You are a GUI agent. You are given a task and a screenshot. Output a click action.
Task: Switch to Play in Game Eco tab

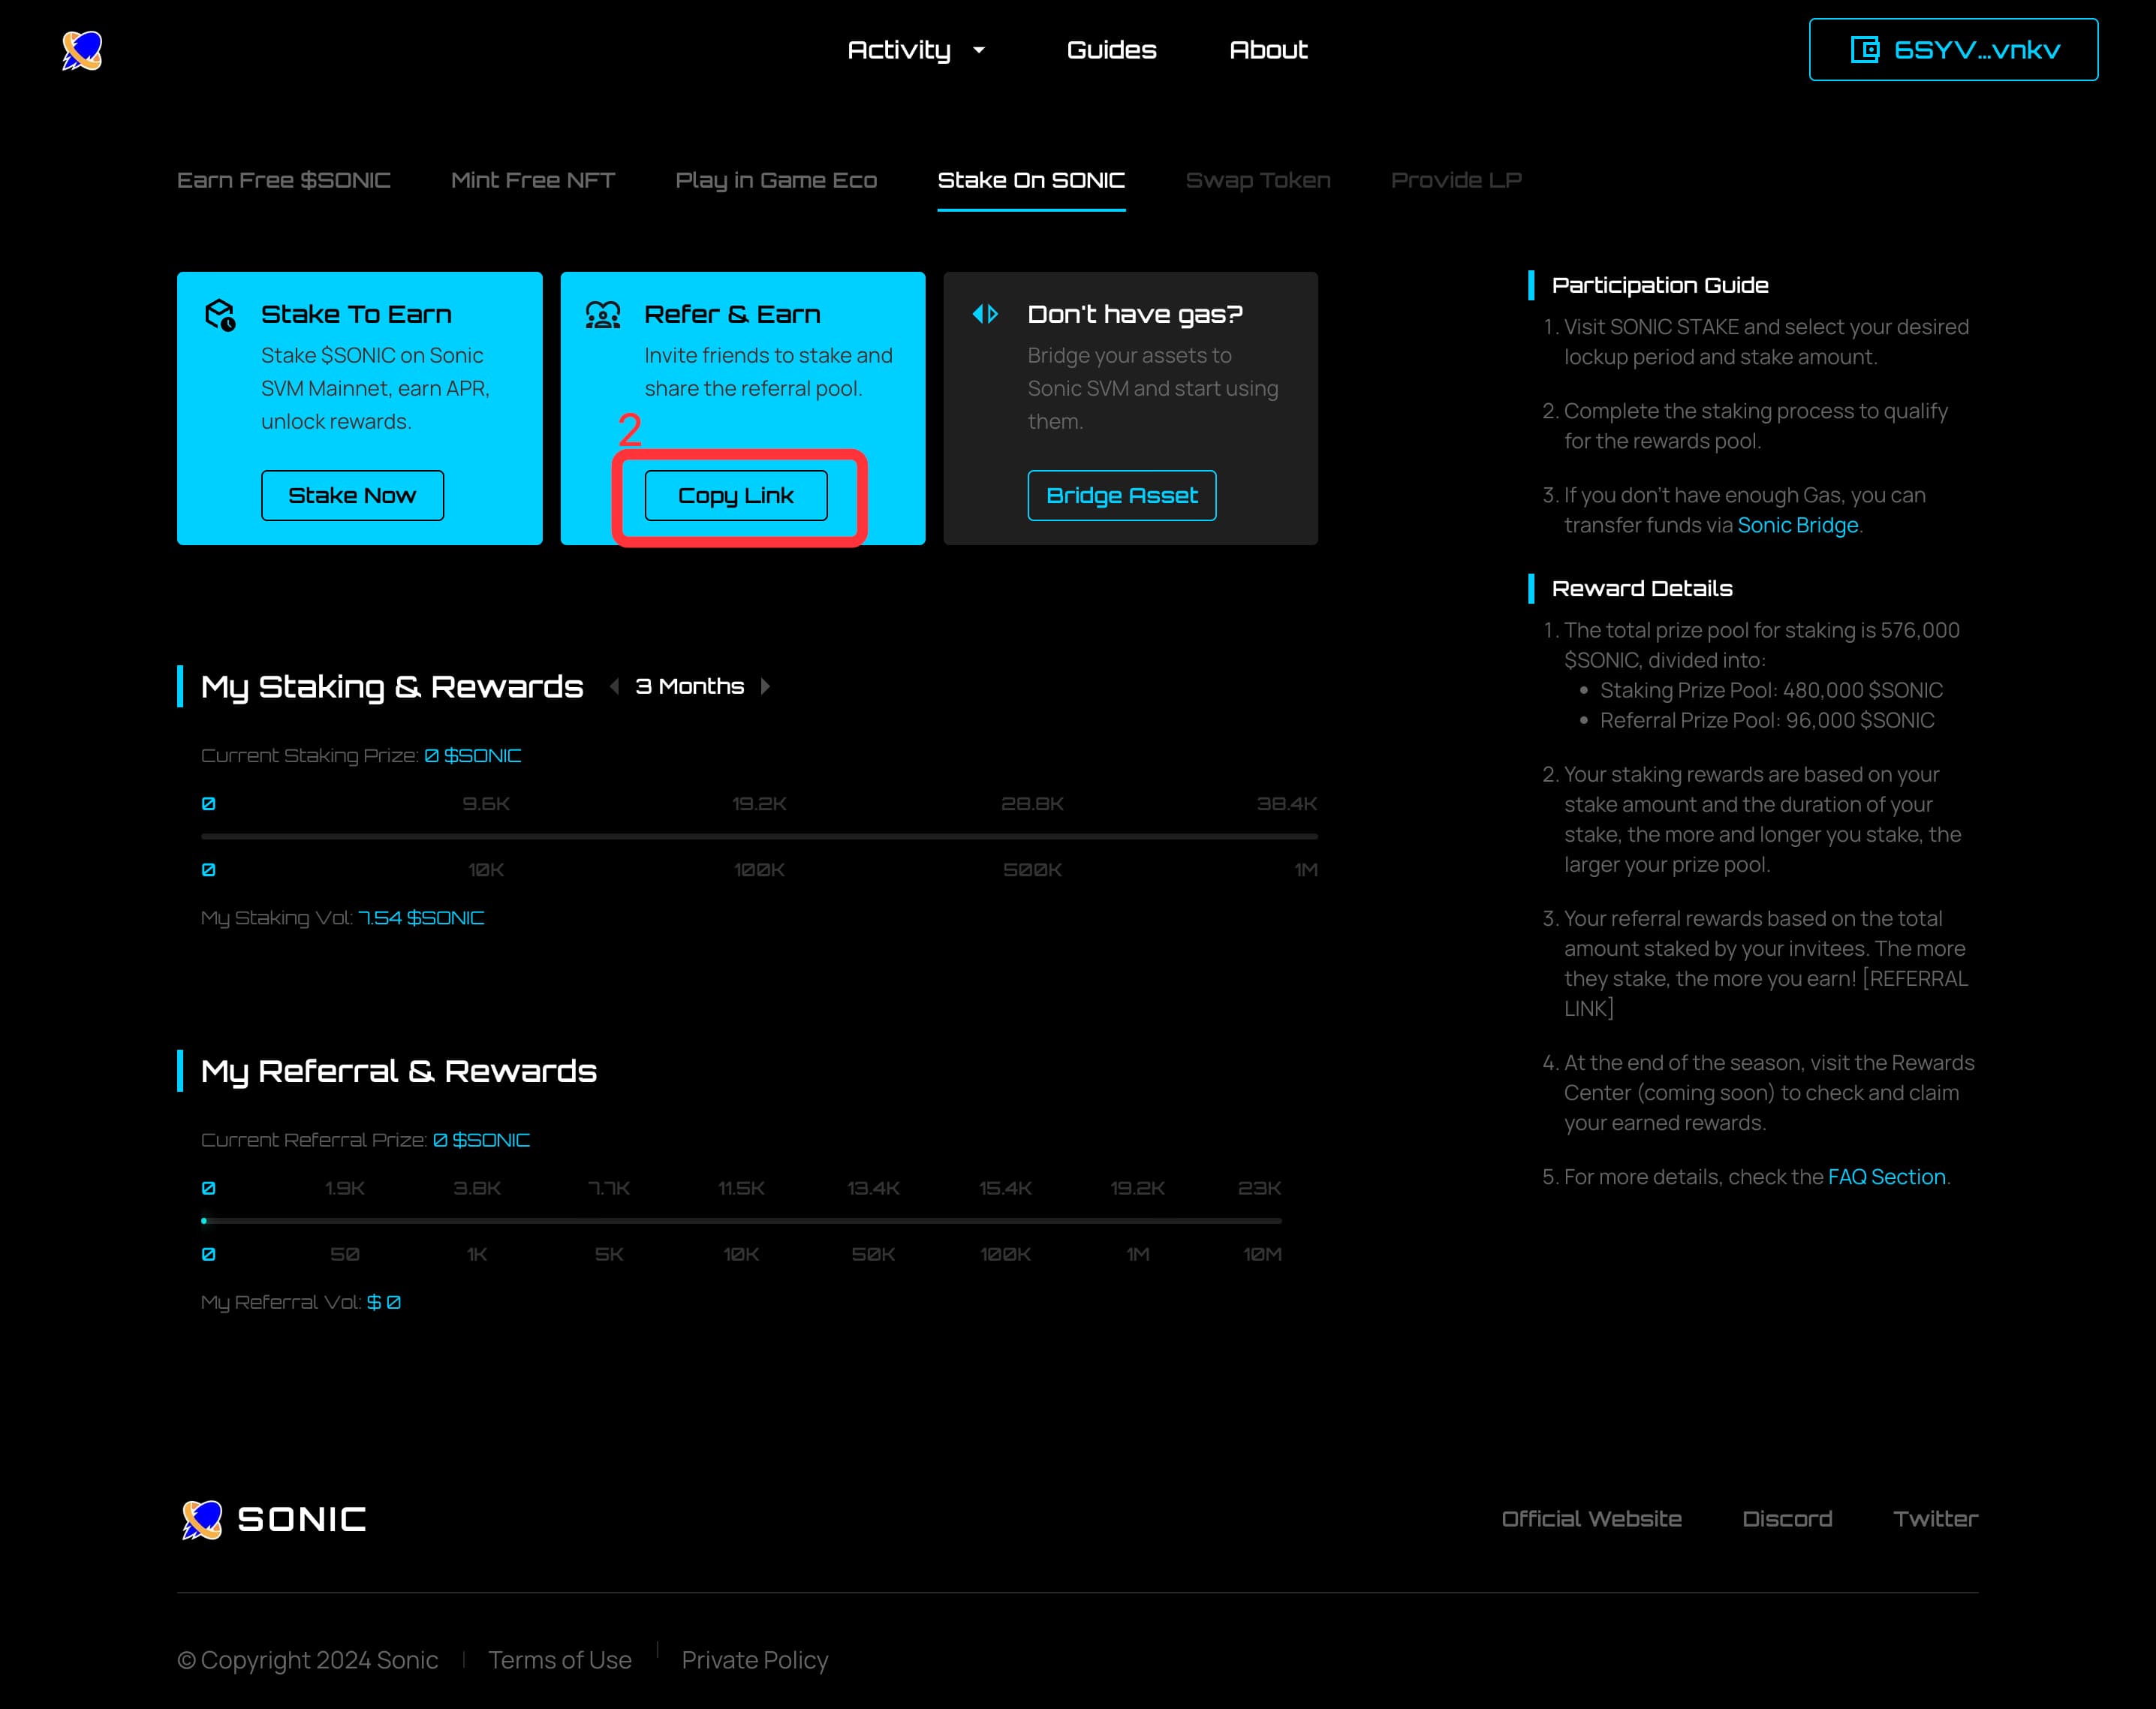tap(776, 180)
